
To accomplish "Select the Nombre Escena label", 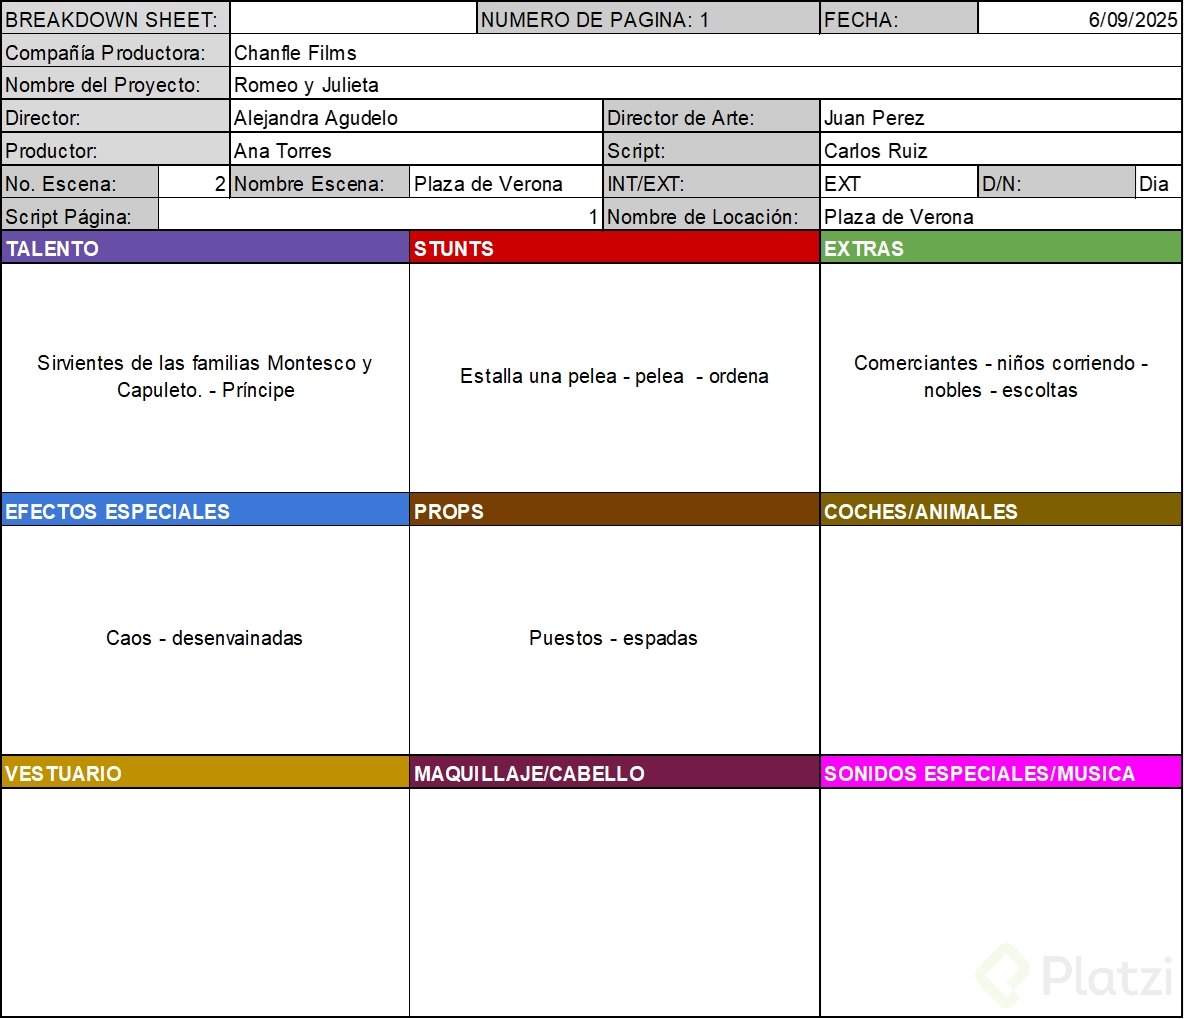I will click(x=319, y=183).
